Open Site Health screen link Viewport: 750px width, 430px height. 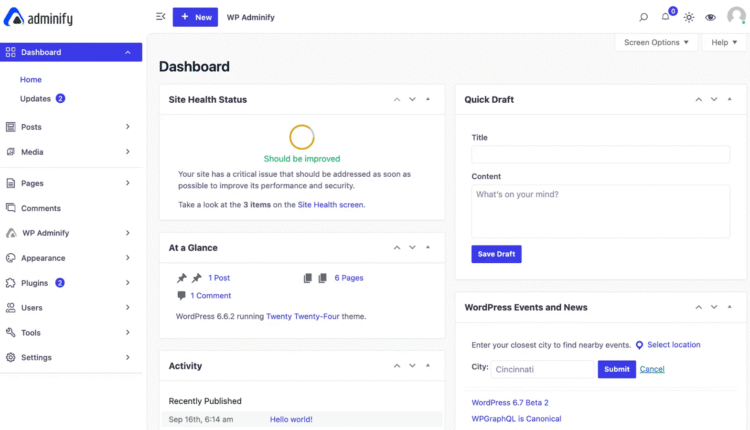coord(330,205)
